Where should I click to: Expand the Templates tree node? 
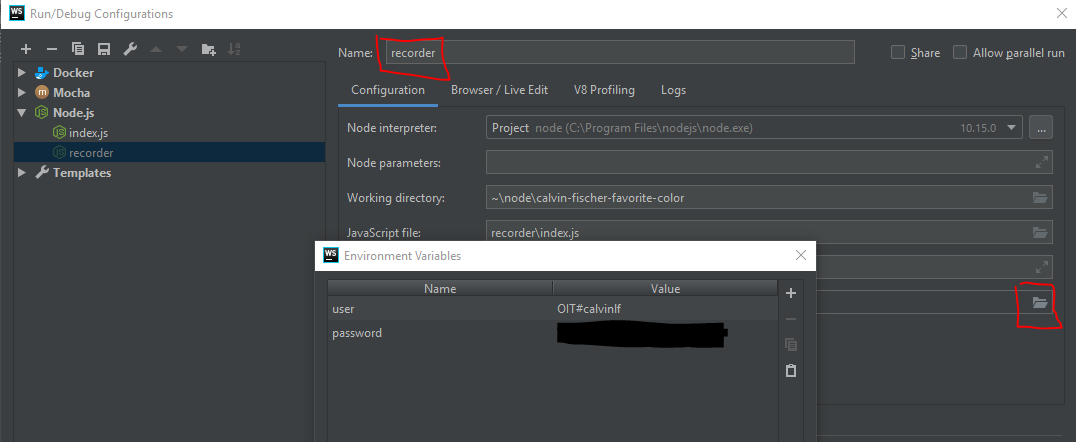pos(22,173)
